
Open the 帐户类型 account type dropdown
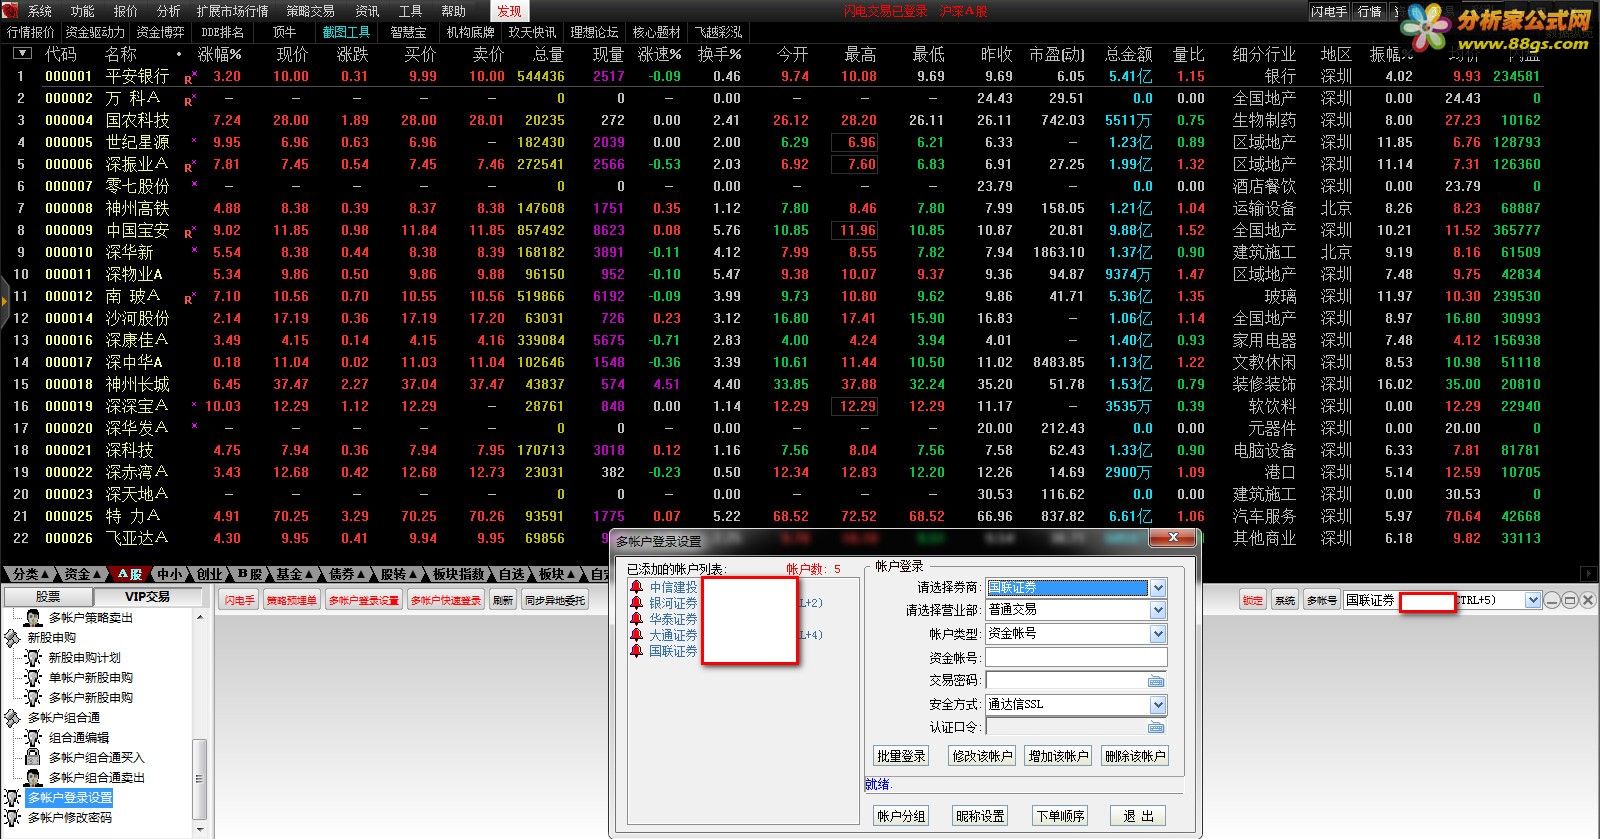tap(1158, 634)
